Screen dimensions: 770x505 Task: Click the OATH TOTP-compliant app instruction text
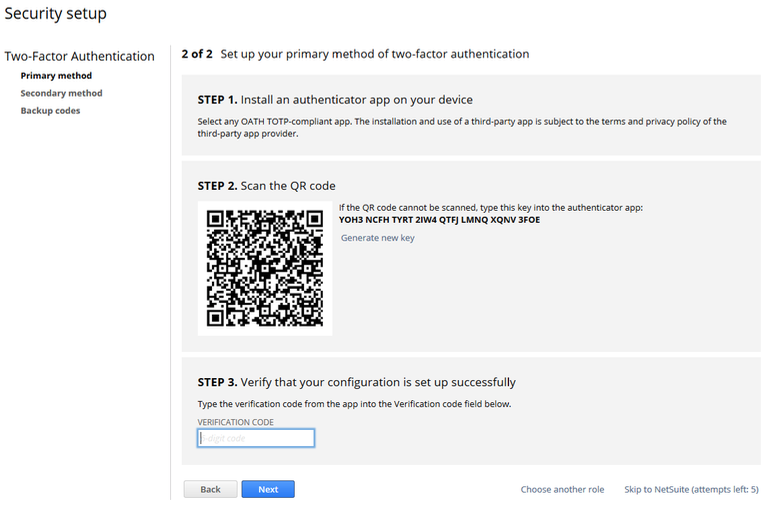461,127
